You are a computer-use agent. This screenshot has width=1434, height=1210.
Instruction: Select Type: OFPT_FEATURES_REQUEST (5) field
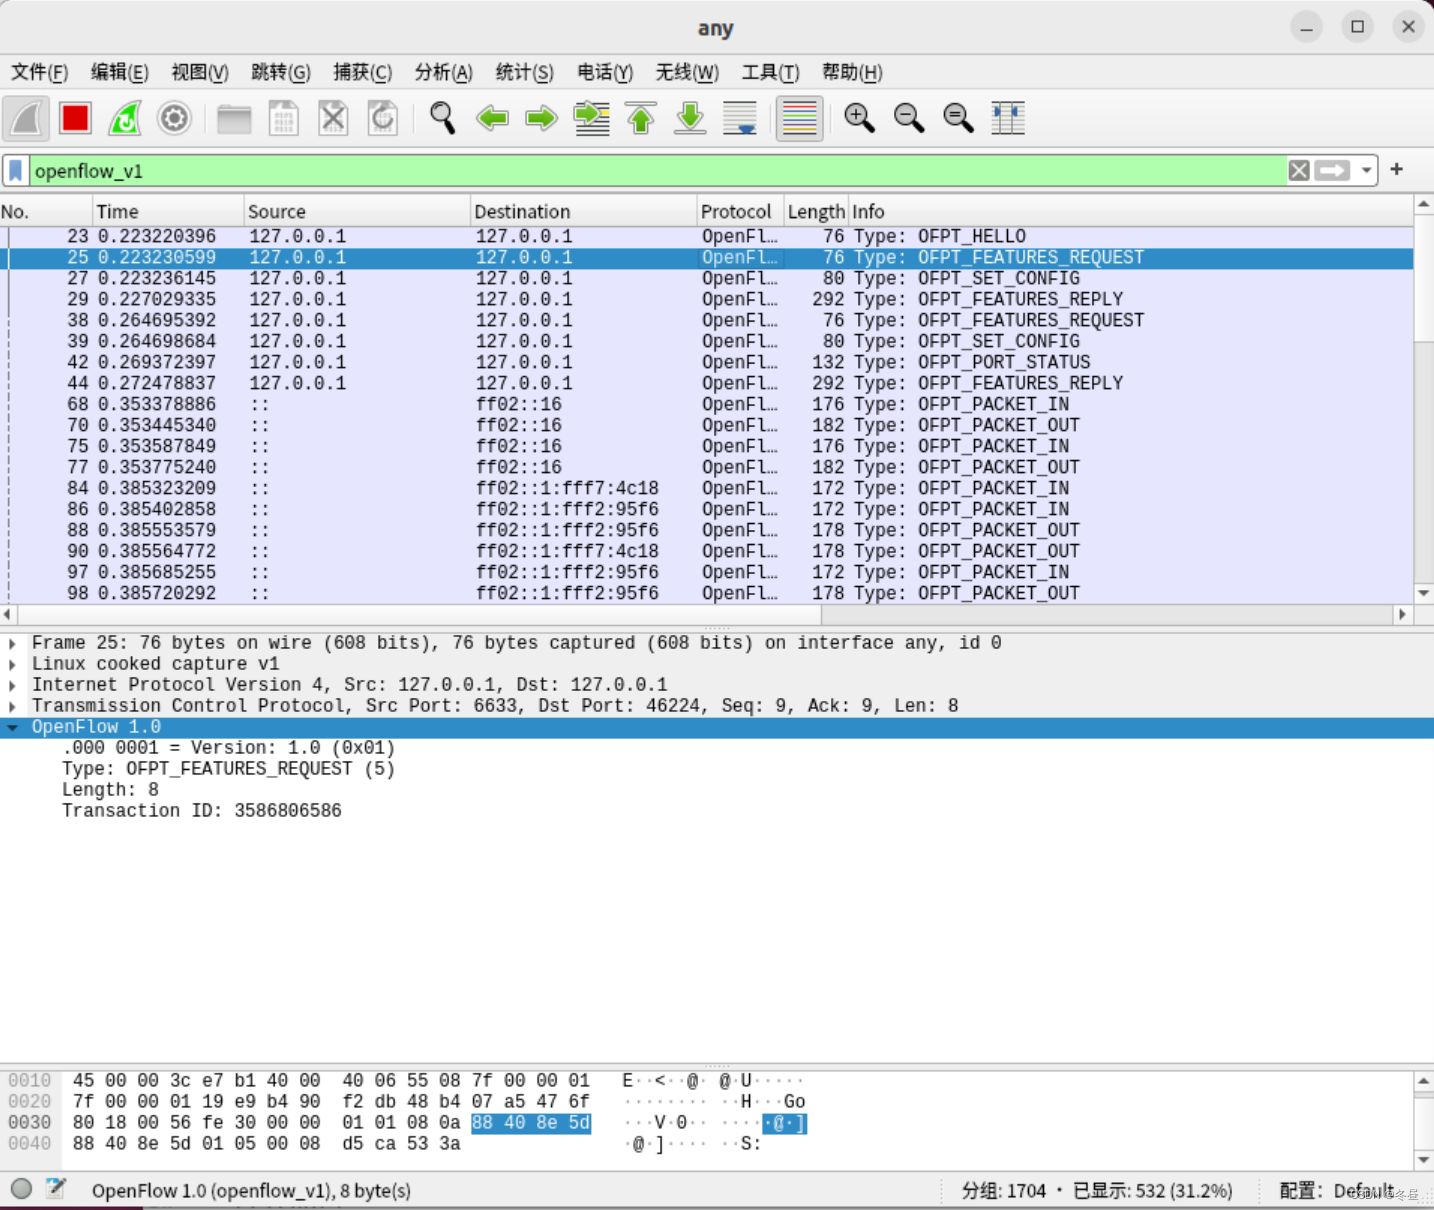click(x=228, y=769)
